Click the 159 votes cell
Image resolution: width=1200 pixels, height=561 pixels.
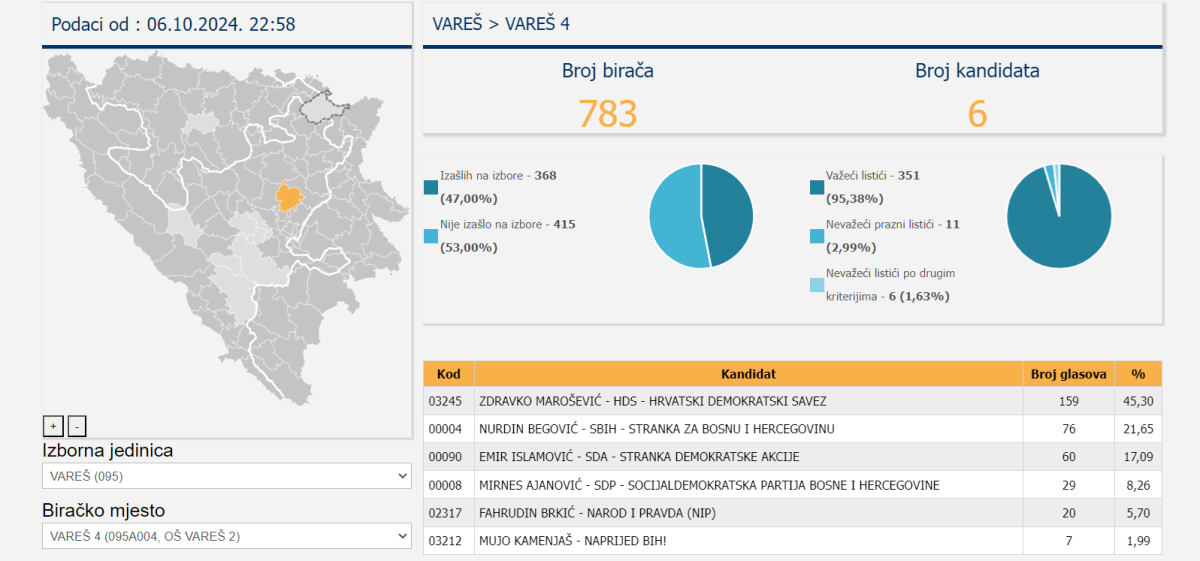1069,401
